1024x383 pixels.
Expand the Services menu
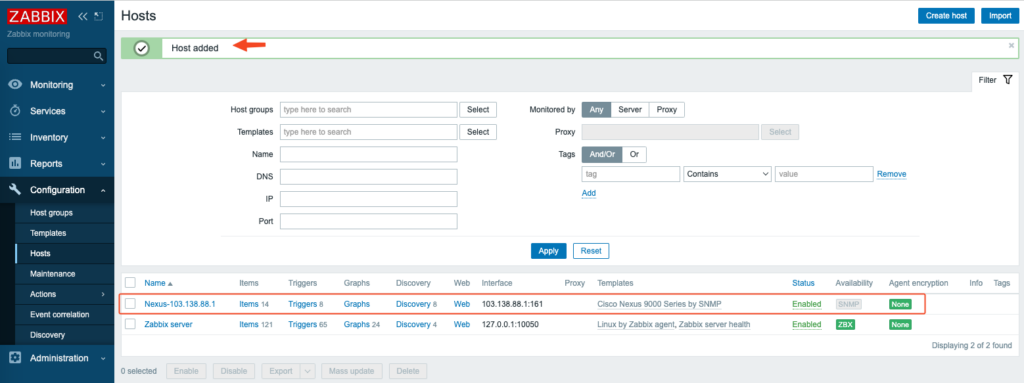pyautogui.click(x=103, y=111)
